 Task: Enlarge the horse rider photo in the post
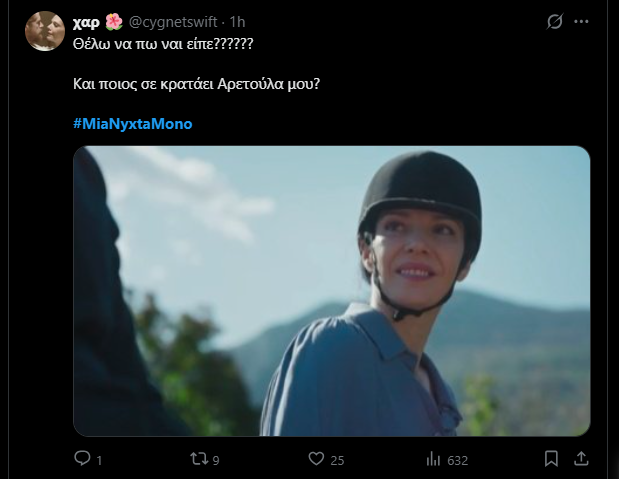coord(331,291)
